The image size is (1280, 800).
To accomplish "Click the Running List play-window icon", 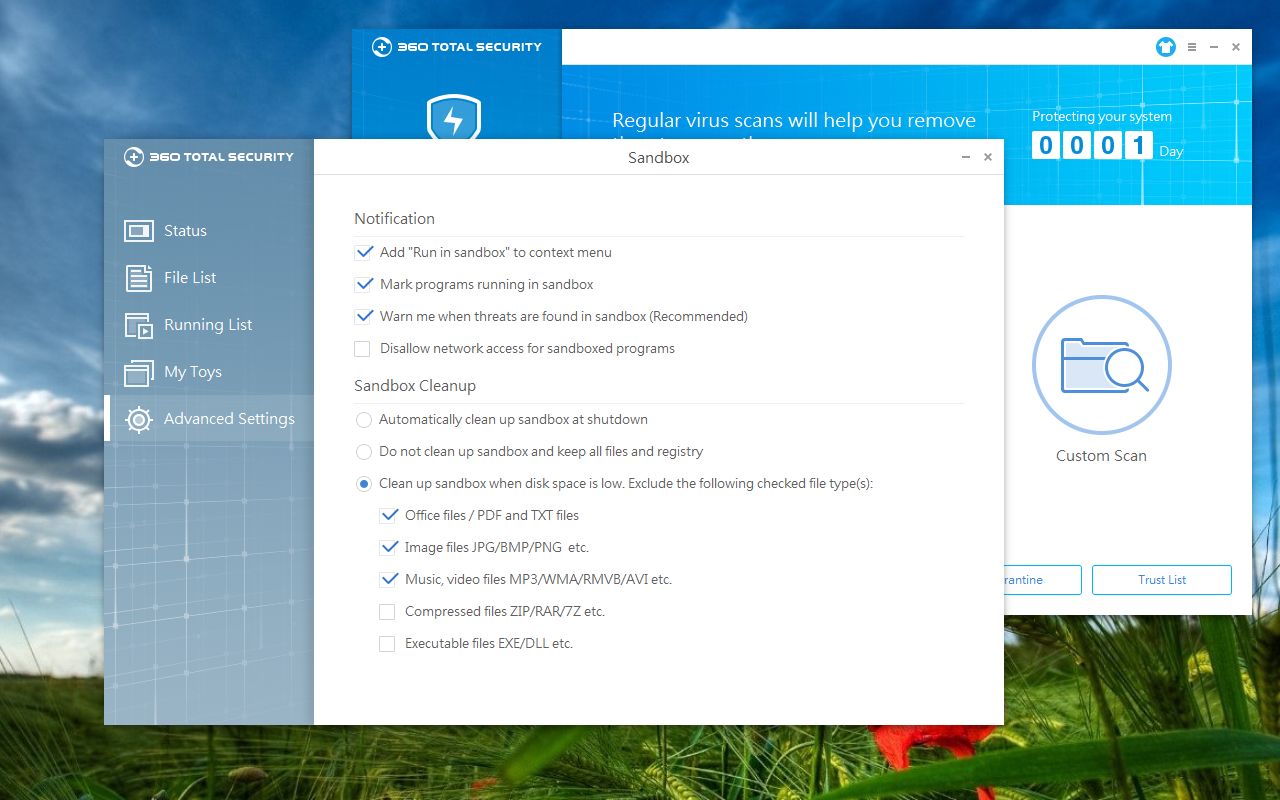I will point(139,325).
